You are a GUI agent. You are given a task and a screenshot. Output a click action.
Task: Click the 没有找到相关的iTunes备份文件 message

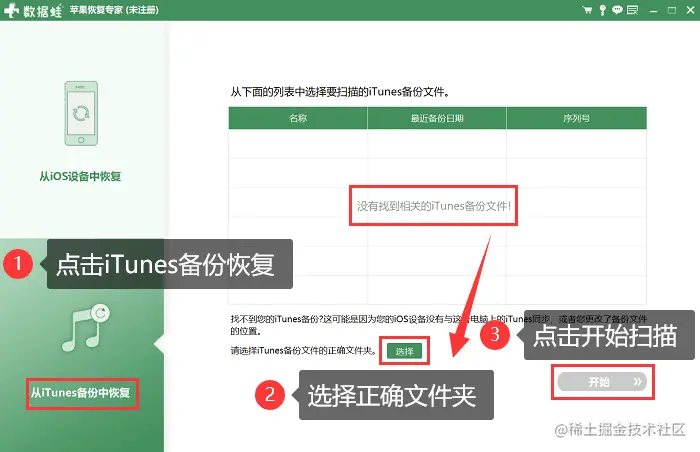(x=433, y=206)
